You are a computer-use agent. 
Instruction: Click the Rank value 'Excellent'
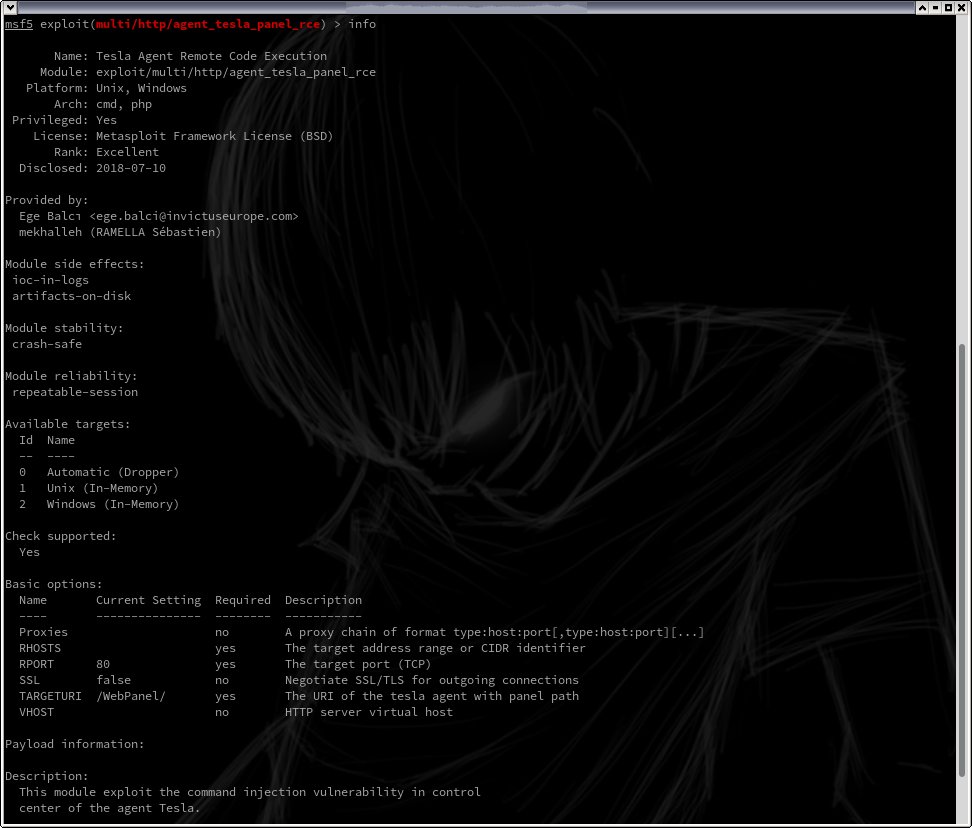127,152
